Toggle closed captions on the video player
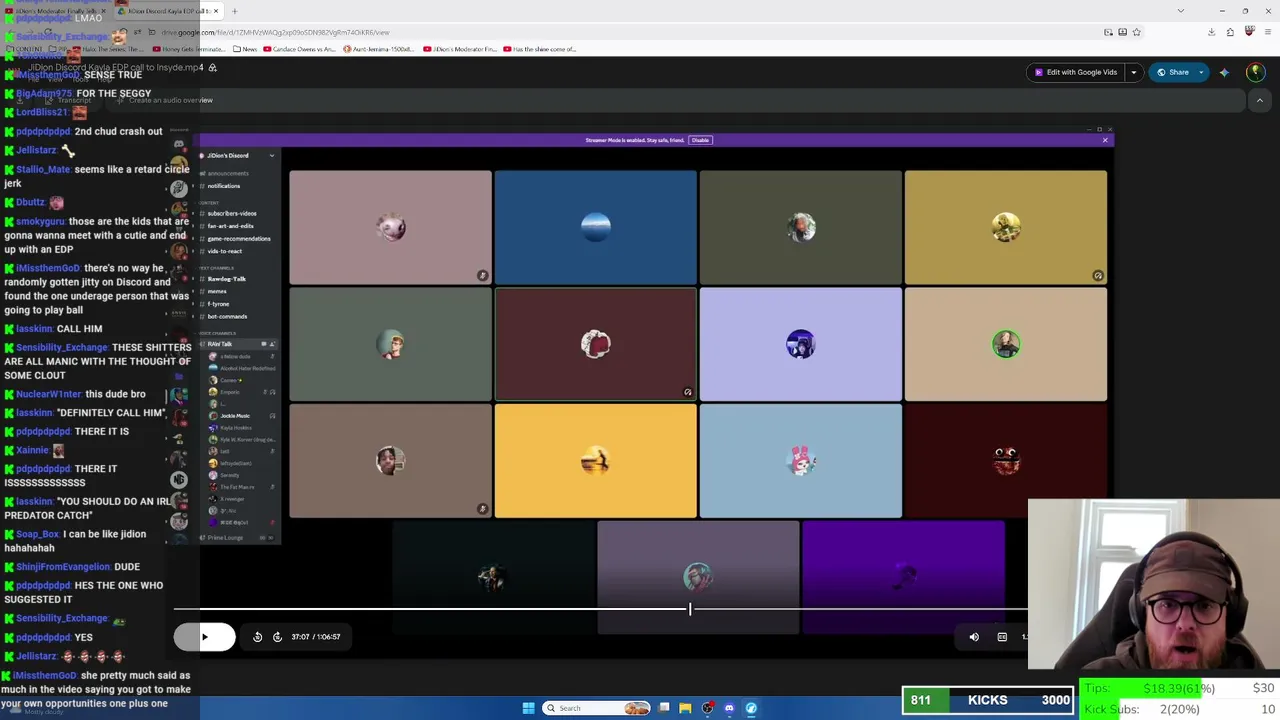1280x720 pixels. coord(1002,637)
